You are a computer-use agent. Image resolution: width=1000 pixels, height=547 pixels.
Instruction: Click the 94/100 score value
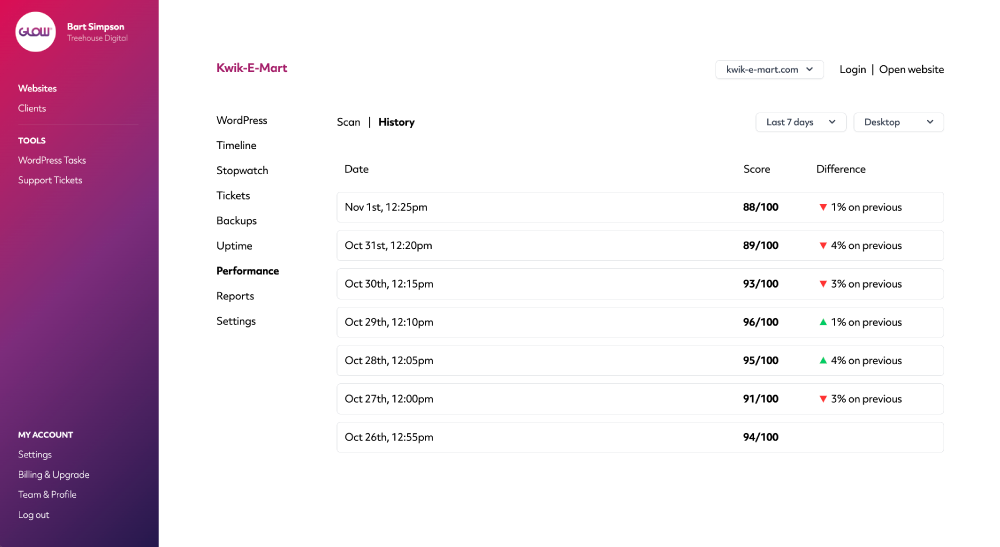point(760,437)
